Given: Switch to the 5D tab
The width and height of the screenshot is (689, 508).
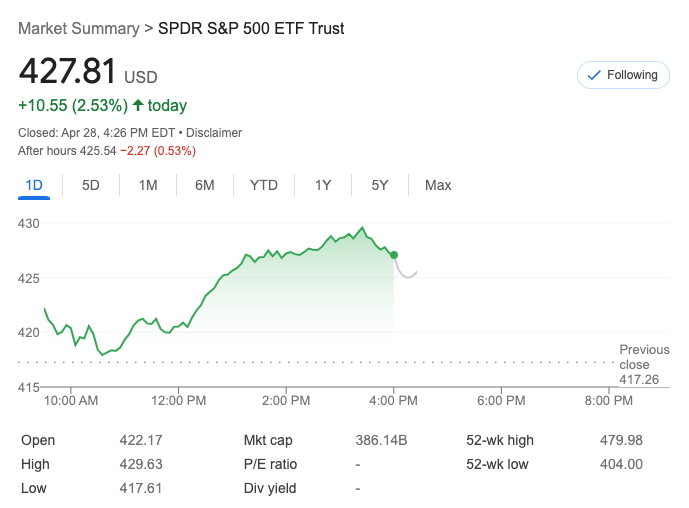Looking at the screenshot, I should (x=91, y=185).
